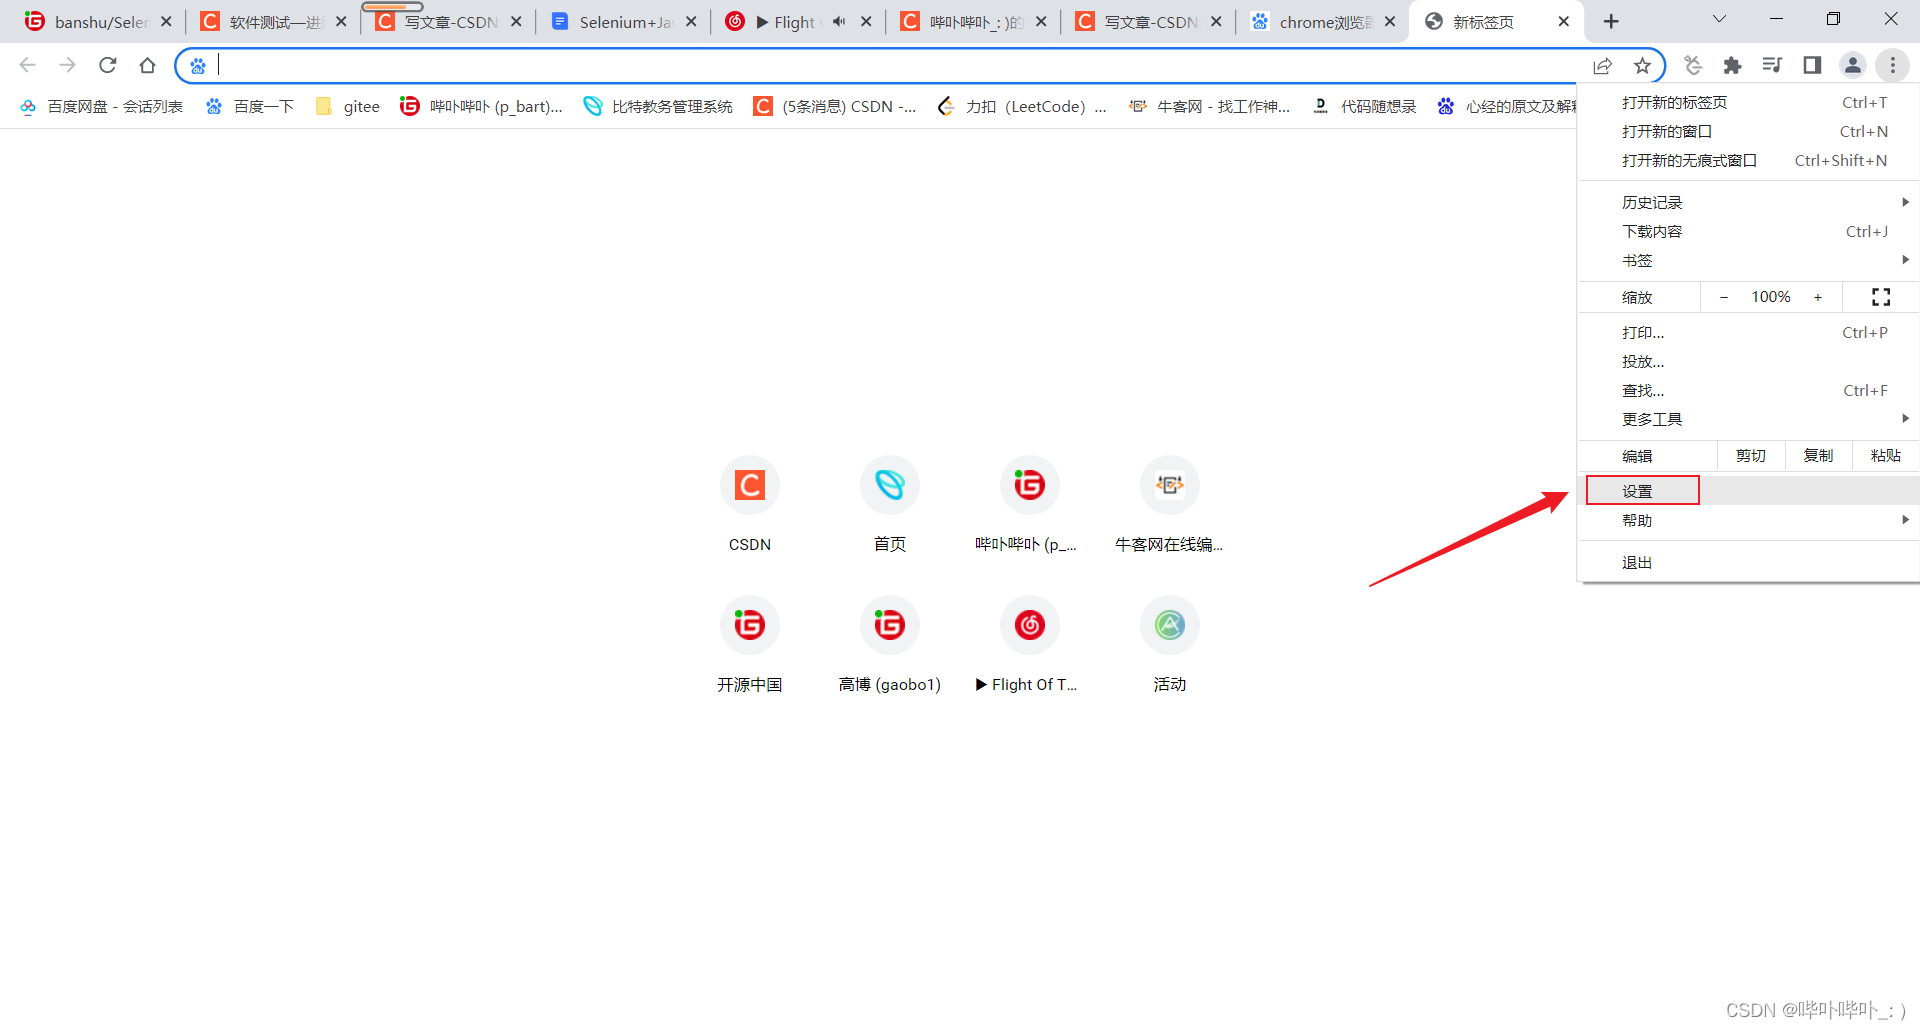1920x1030 pixels.
Task: Open 代码随想录 bookmark
Action: coord(1364,106)
